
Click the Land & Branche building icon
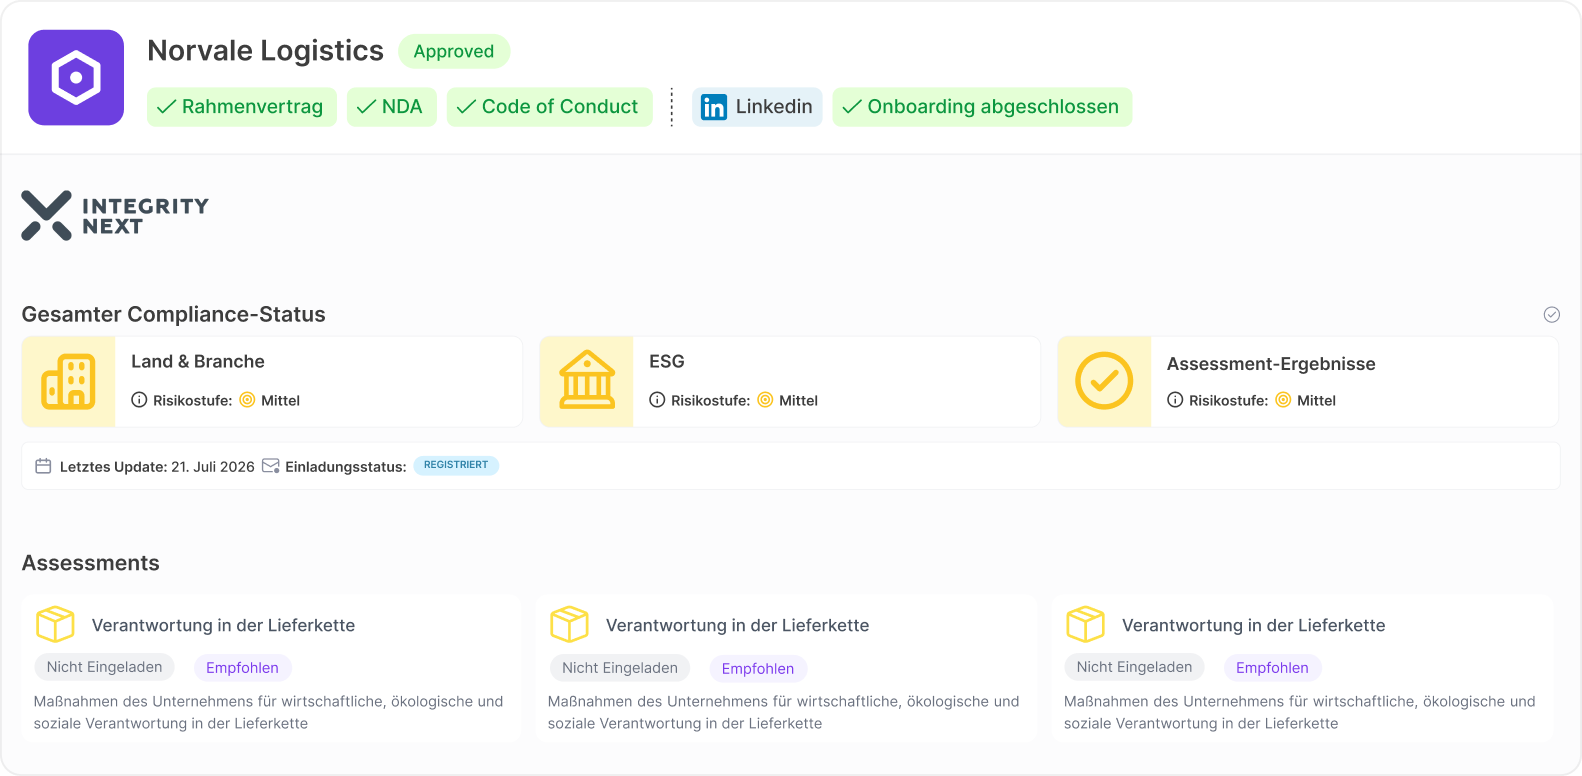68,382
